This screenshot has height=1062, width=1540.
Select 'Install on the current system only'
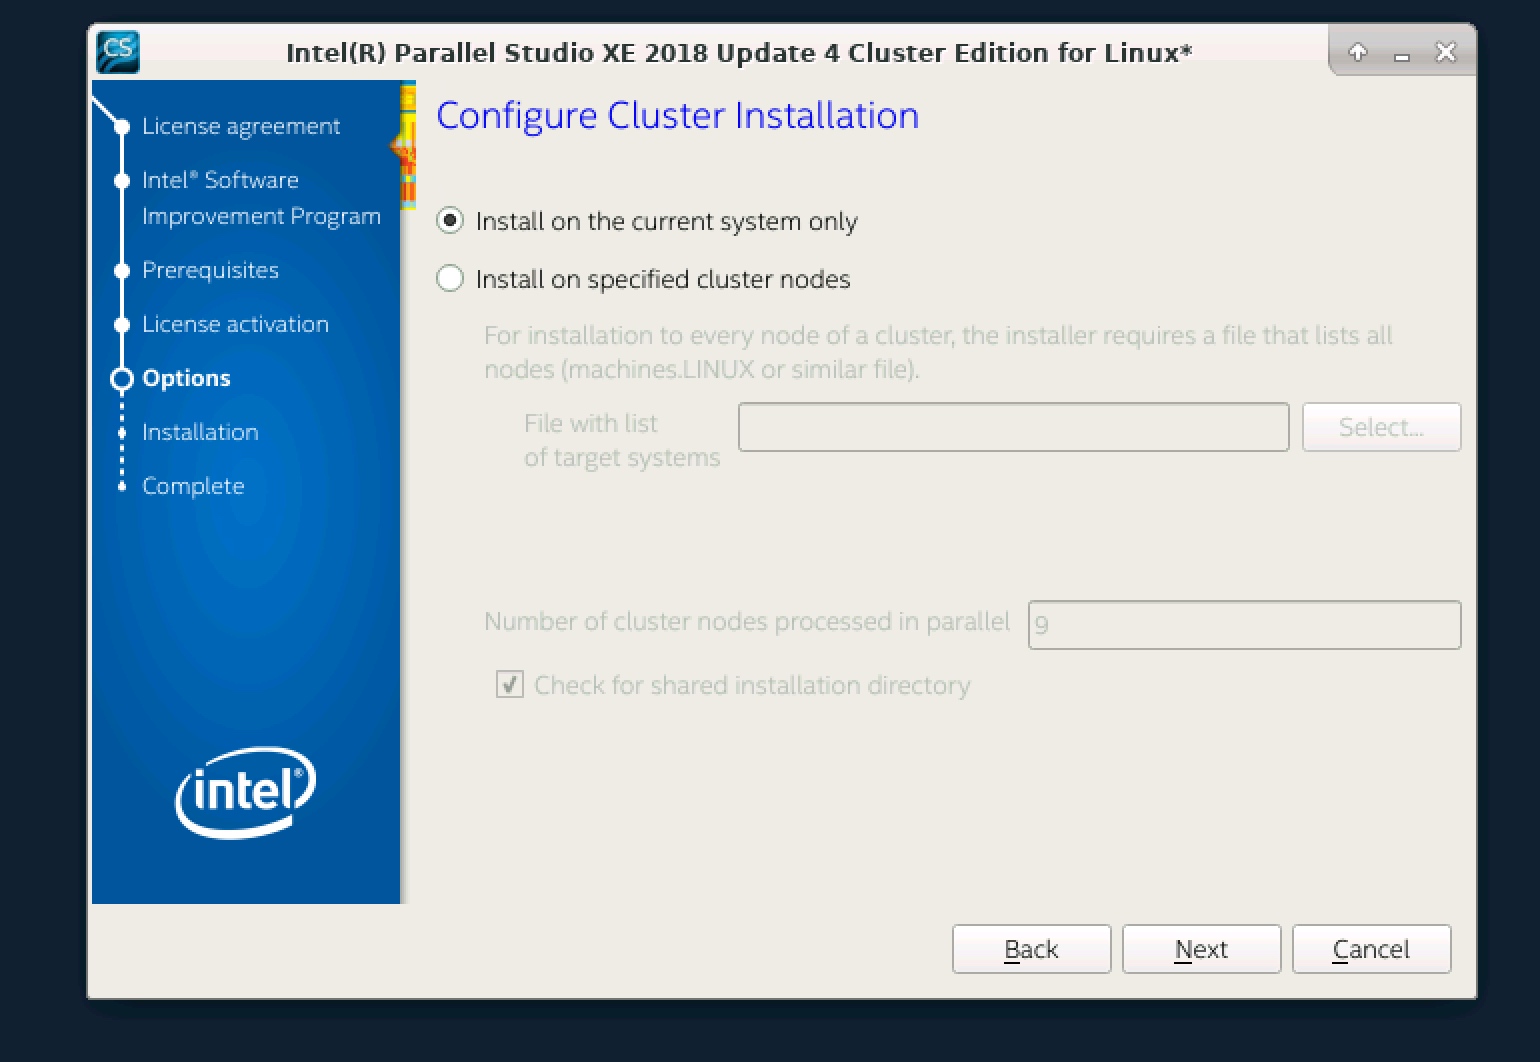click(450, 221)
